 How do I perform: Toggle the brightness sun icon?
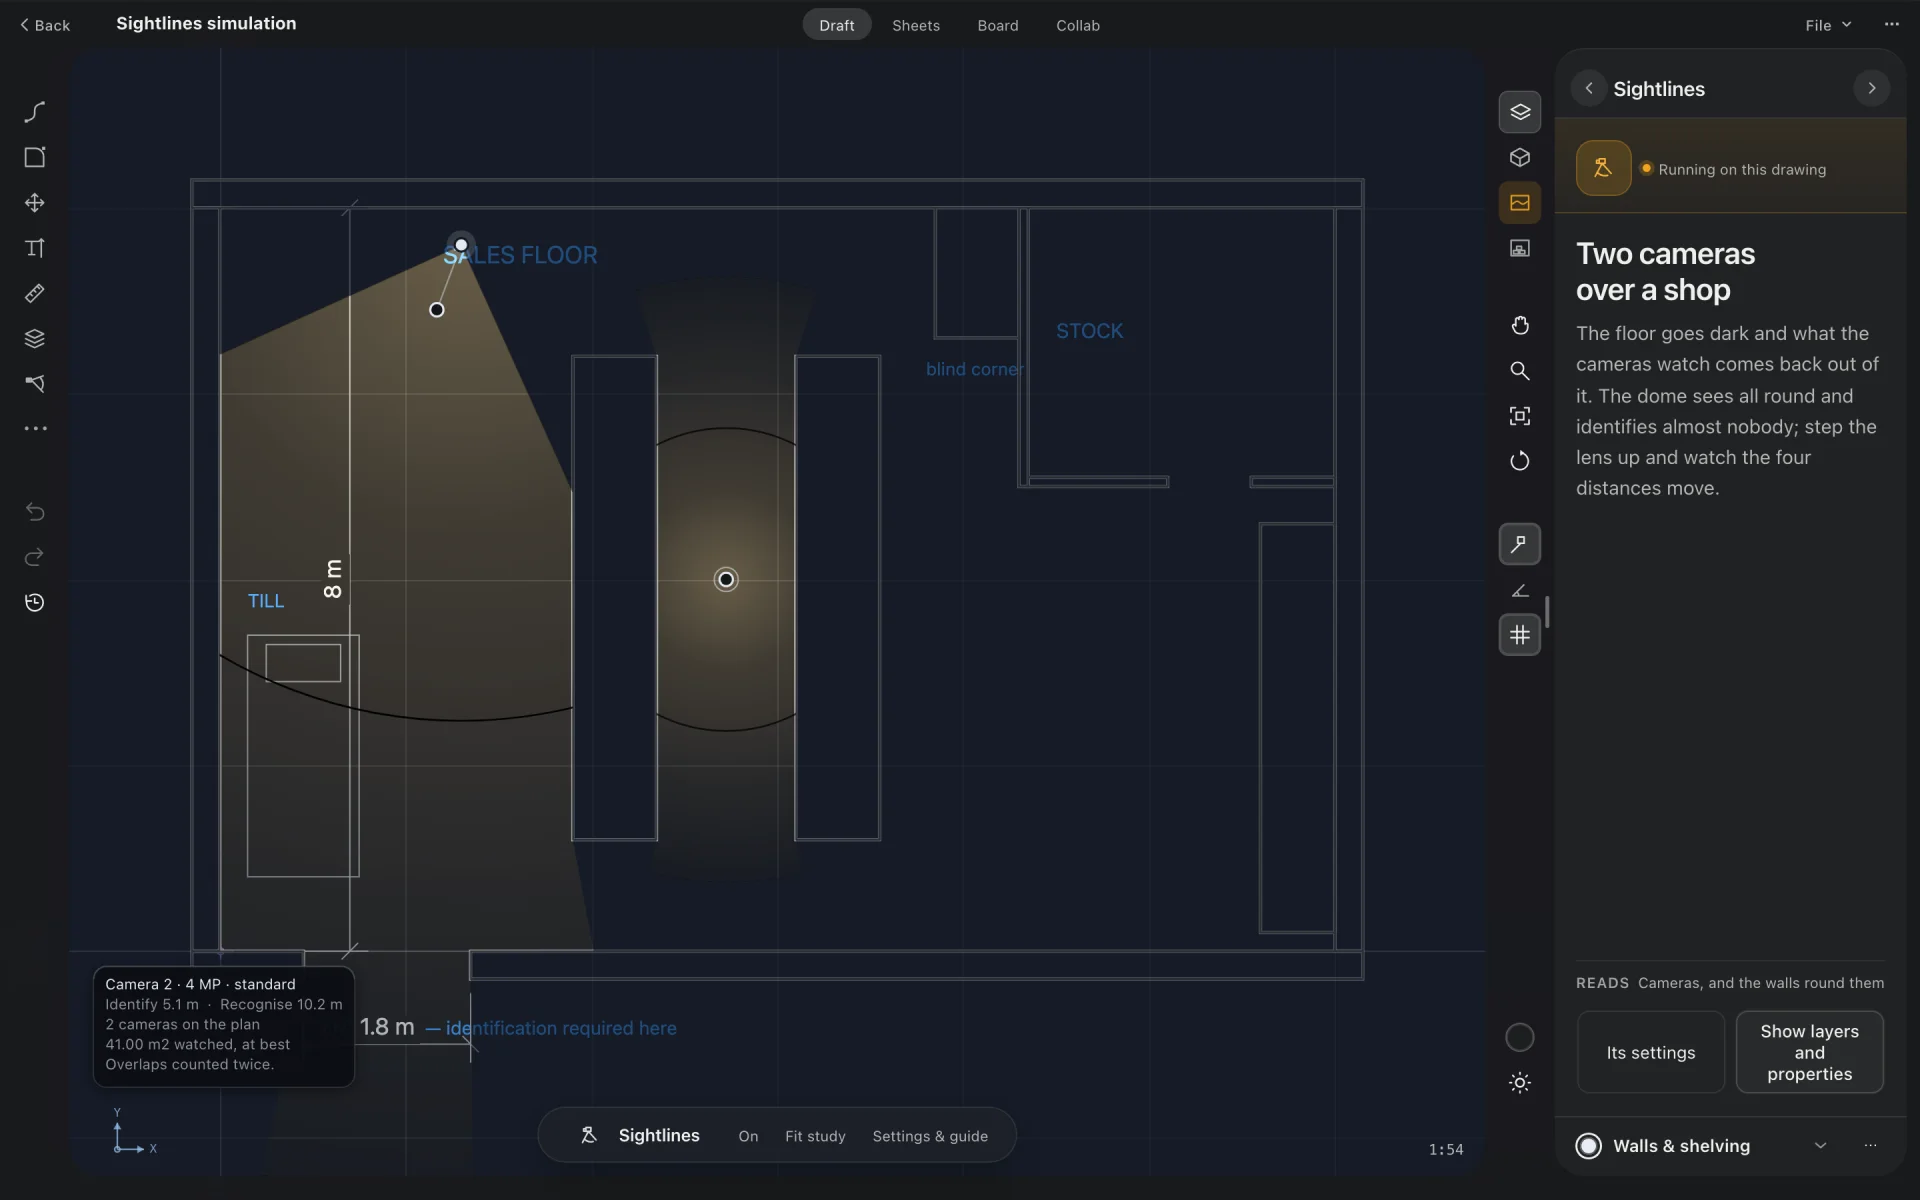pos(1520,1083)
